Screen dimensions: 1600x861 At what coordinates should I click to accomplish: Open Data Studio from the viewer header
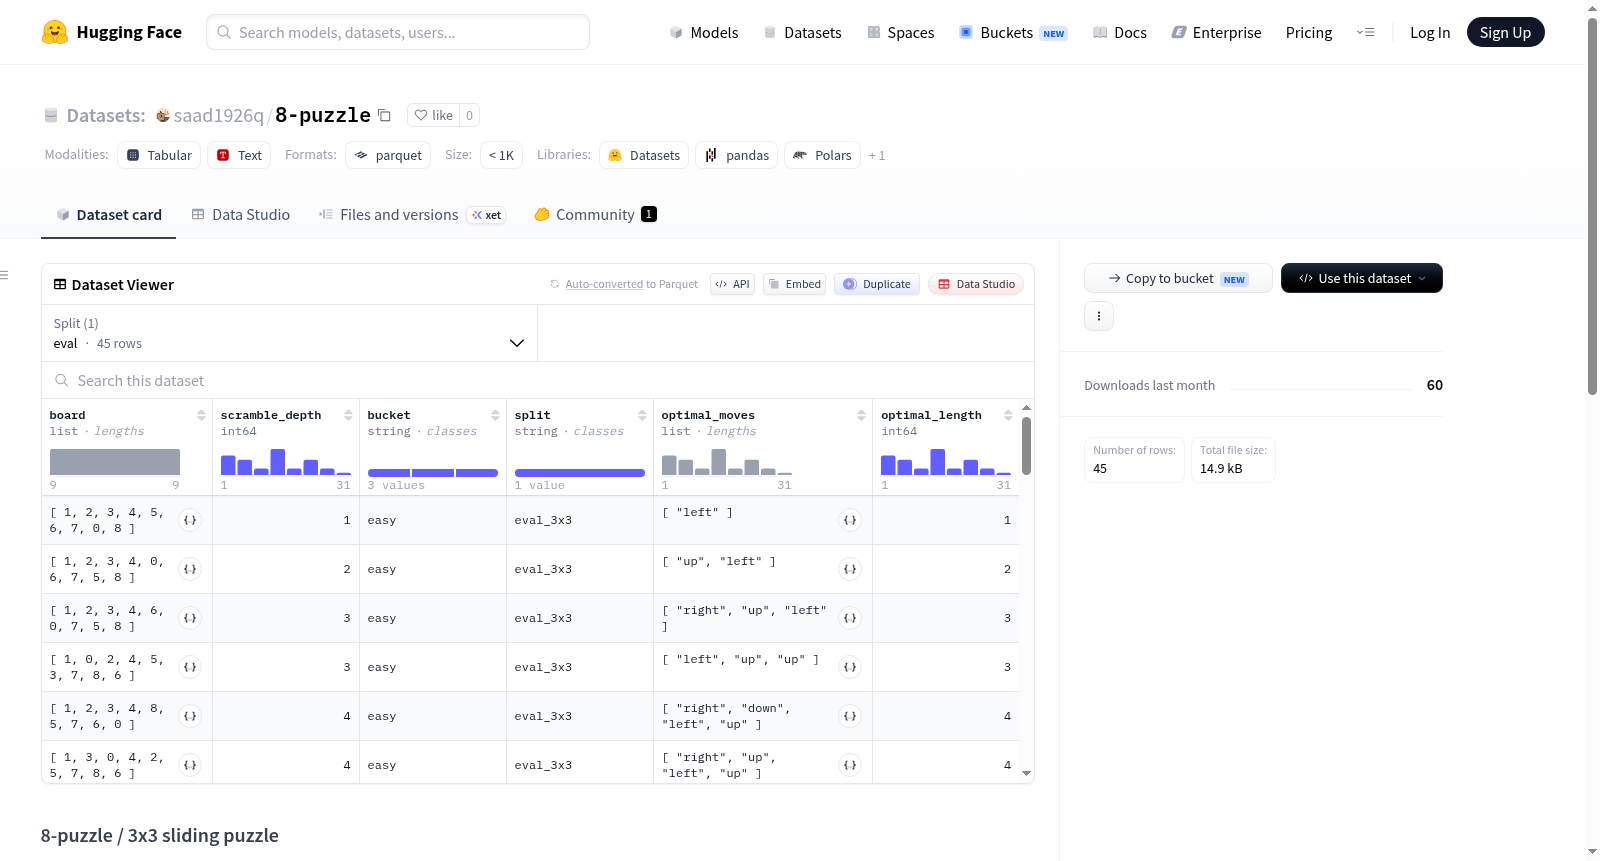(976, 284)
